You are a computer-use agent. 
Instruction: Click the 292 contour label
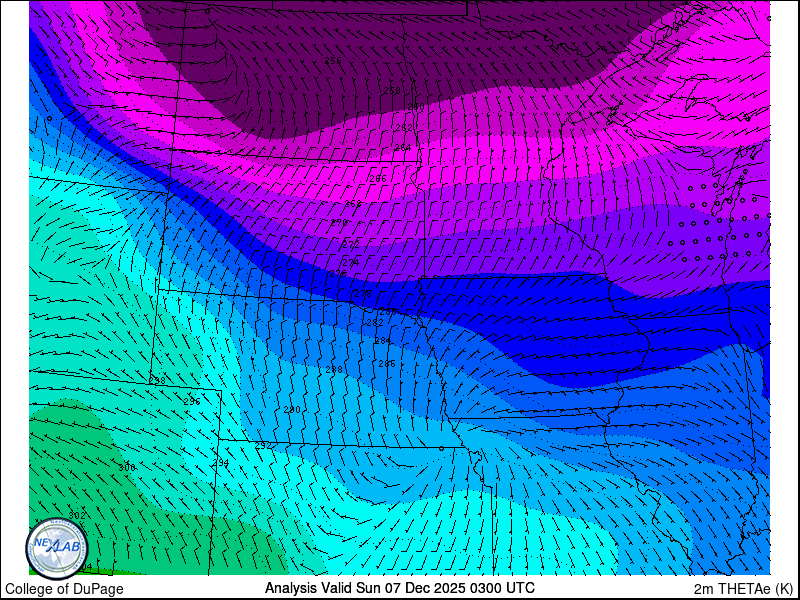(x=263, y=446)
